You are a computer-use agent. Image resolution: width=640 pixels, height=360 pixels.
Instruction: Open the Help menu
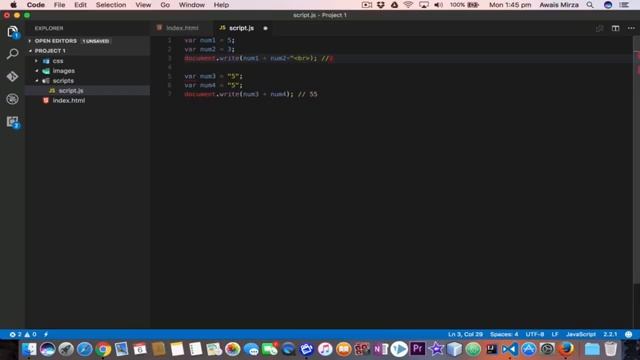221,5
